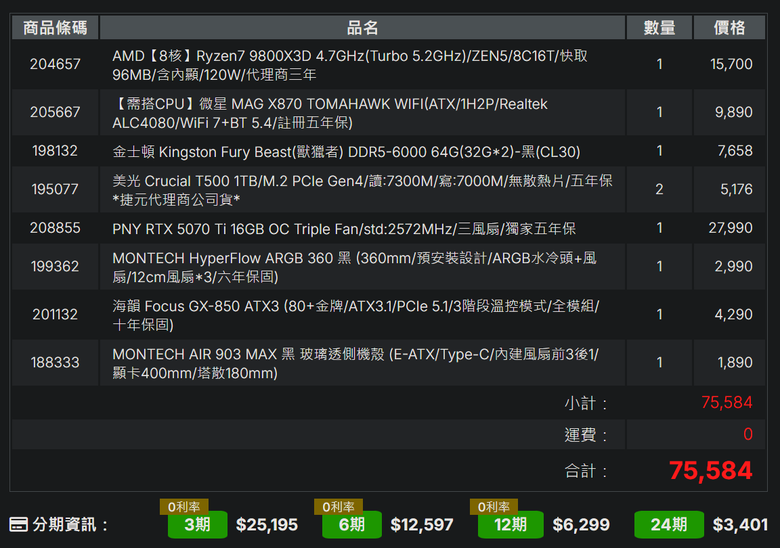
Task: Select the 微星 MAG X870 TOMAHAWK WIFI product name
Action: click(x=330, y=113)
